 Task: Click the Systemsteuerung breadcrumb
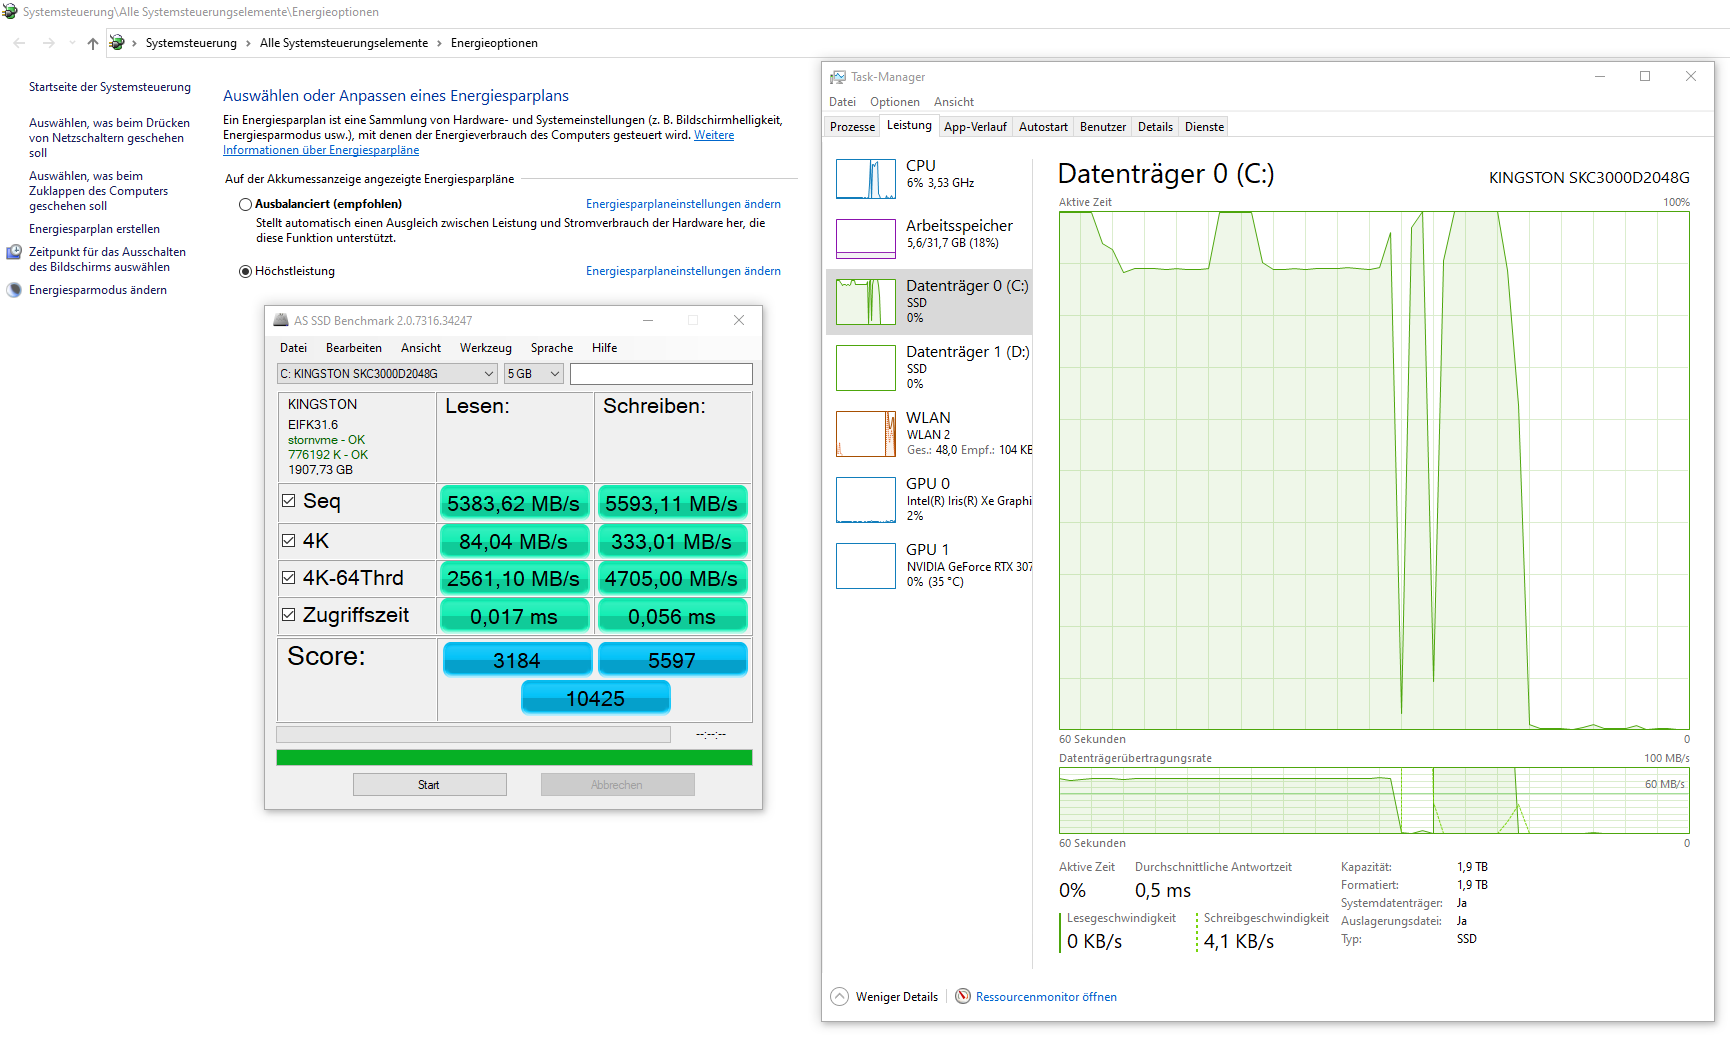191,43
